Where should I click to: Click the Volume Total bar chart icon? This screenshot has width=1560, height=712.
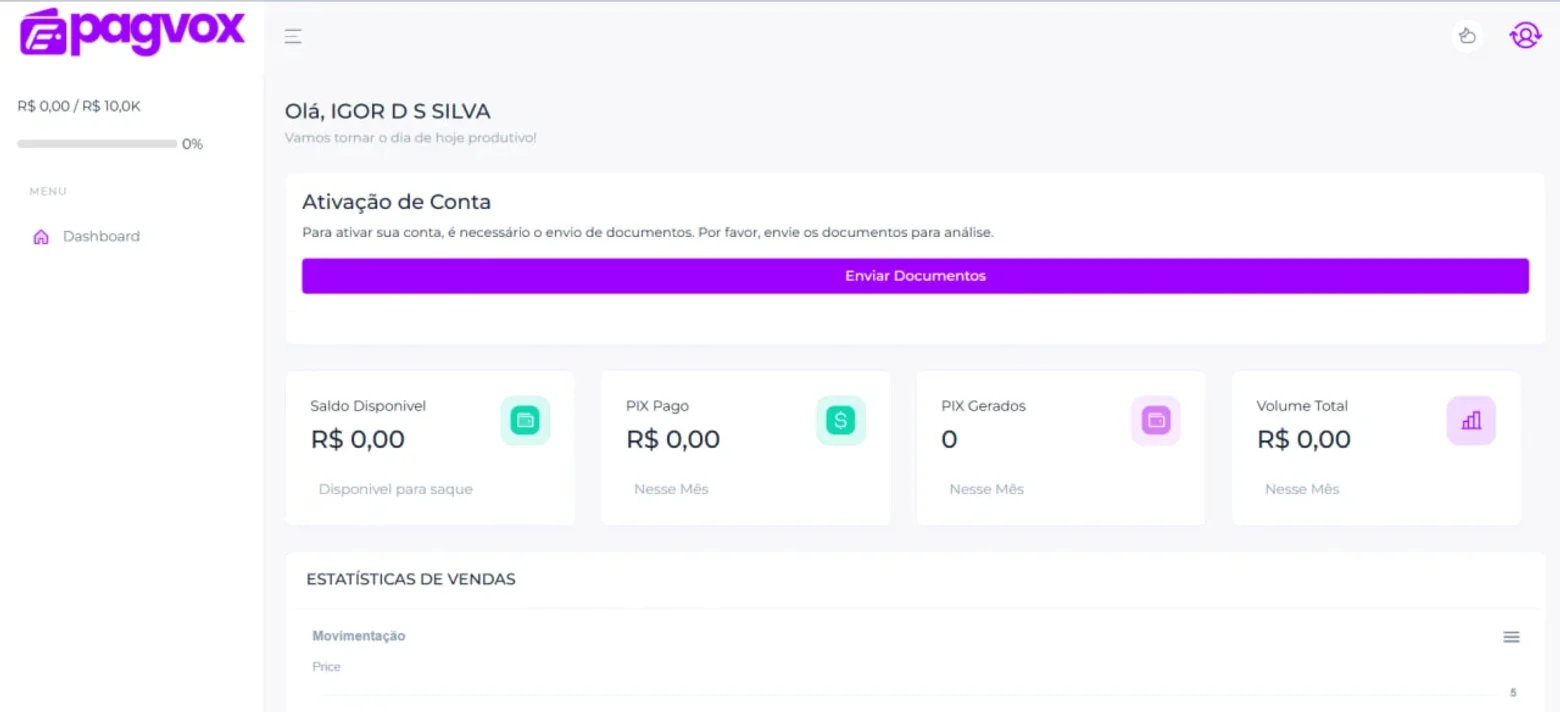click(x=1471, y=420)
